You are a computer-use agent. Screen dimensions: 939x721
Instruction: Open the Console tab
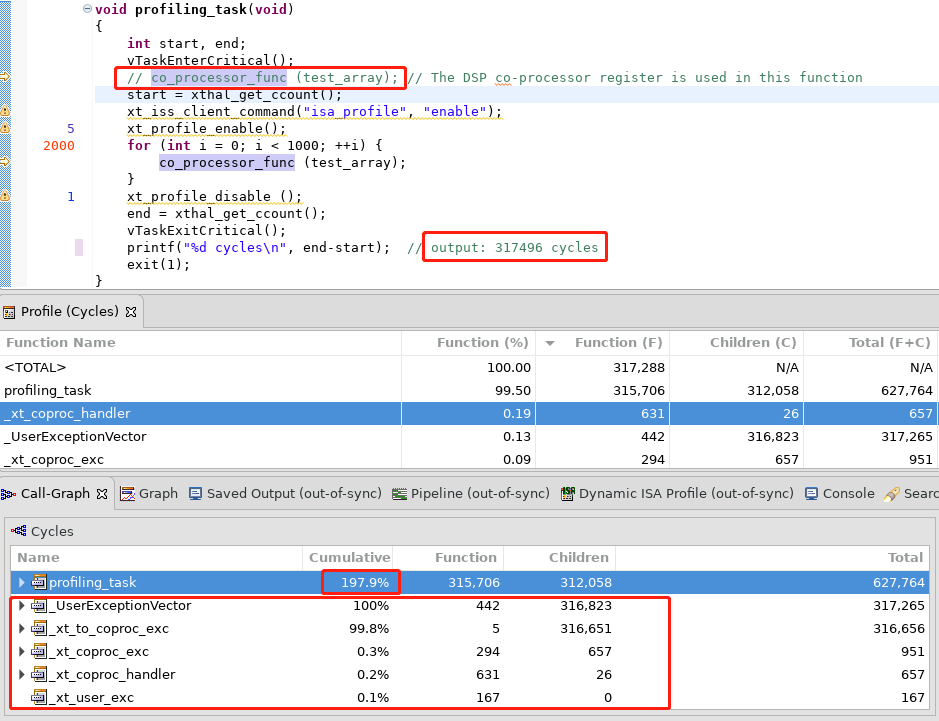(x=847, y=494)
